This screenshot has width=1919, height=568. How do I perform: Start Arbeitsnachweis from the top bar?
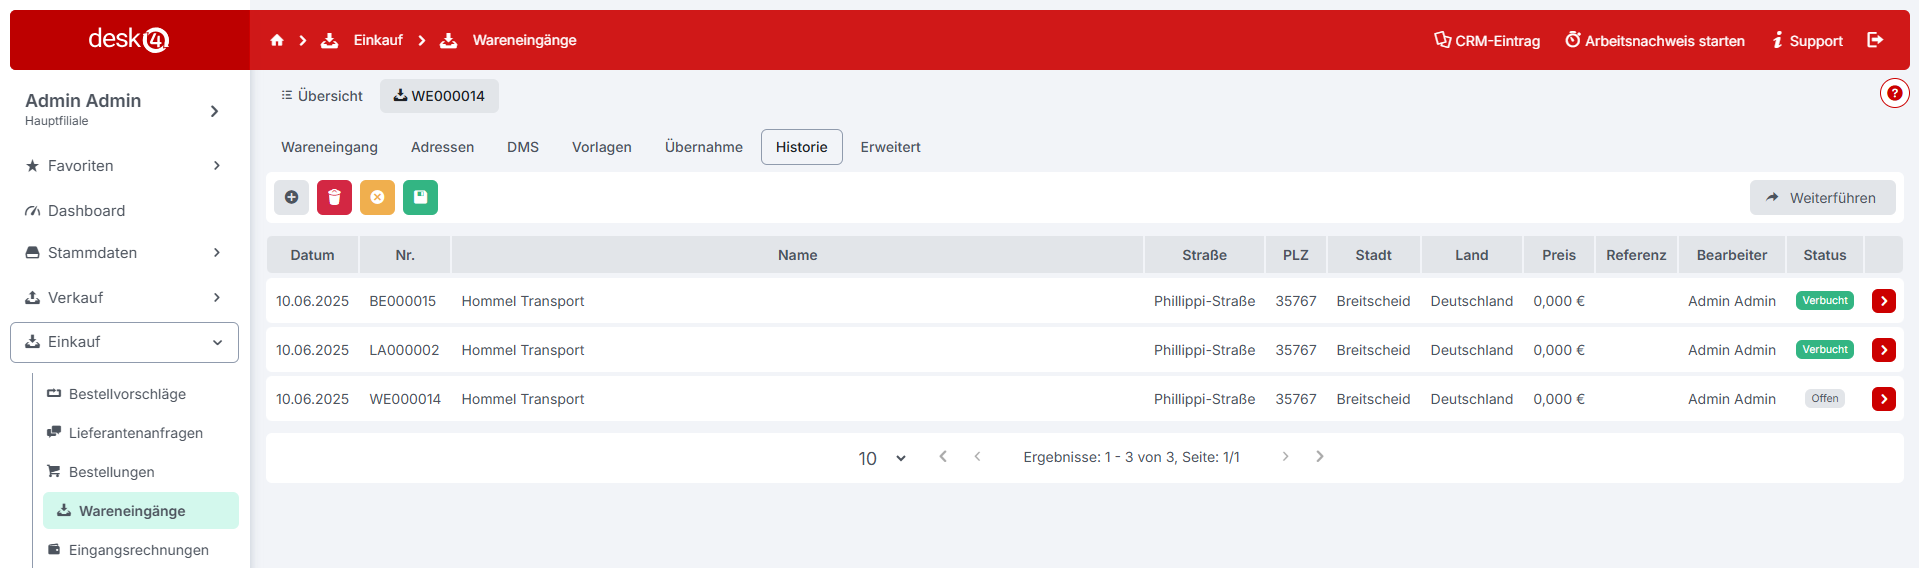1654,41
